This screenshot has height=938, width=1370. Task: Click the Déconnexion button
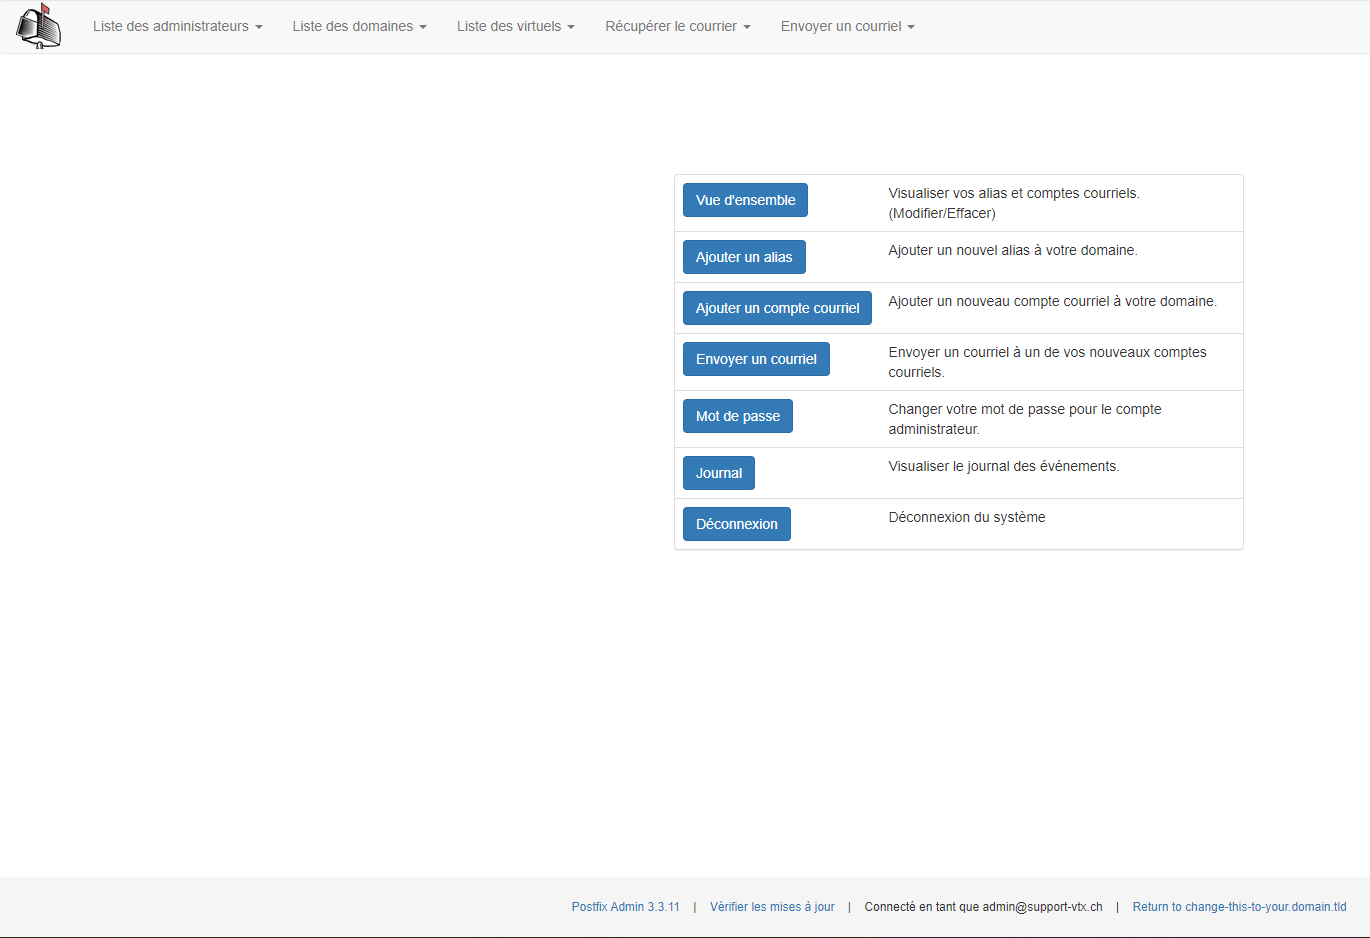(x=737, y=524)
